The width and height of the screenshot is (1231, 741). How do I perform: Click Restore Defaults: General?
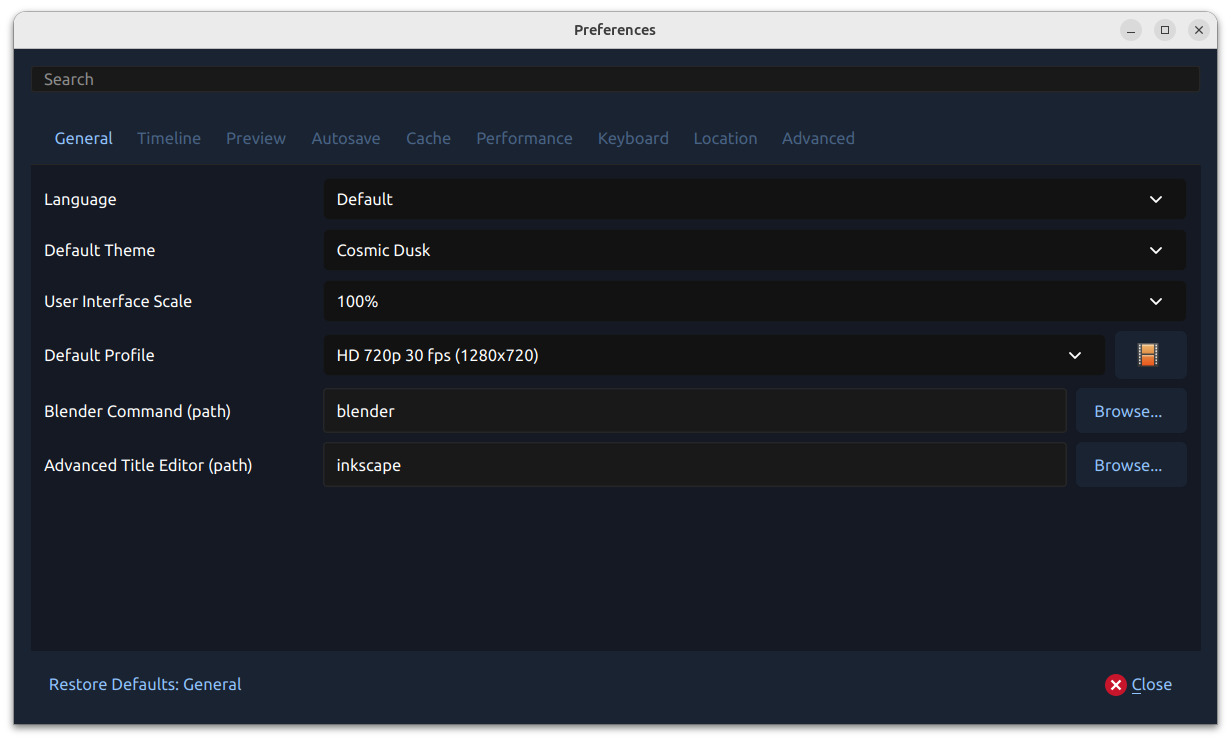tap(145, 684)
